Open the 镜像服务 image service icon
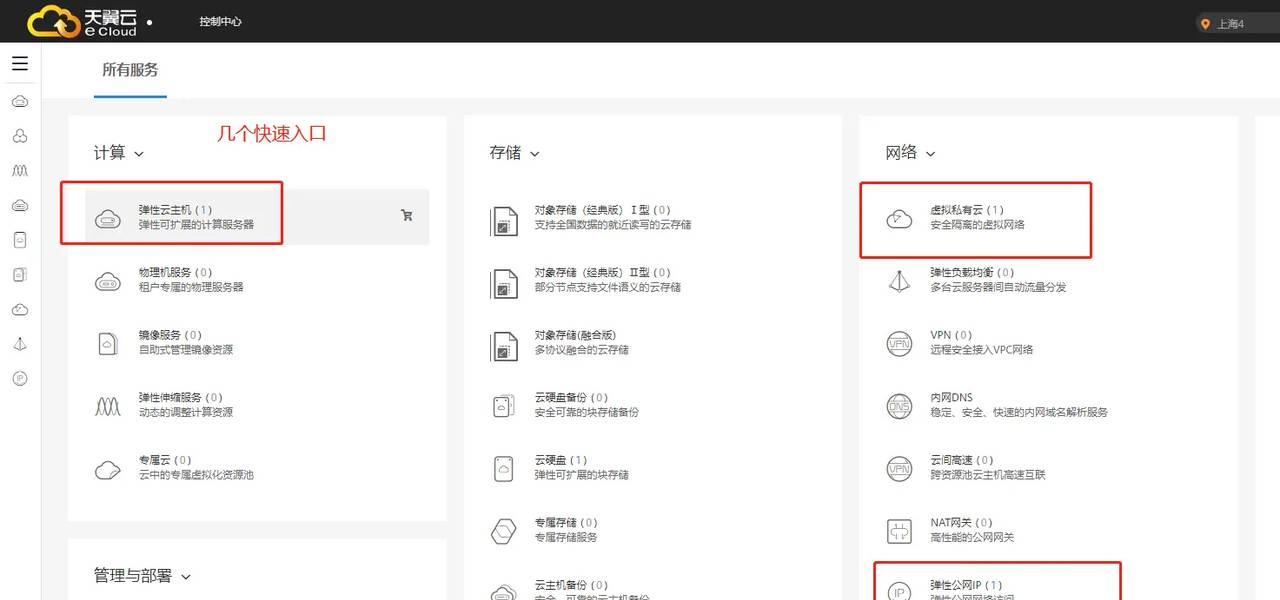This screenshot has height=600, width=1280. 108,344
